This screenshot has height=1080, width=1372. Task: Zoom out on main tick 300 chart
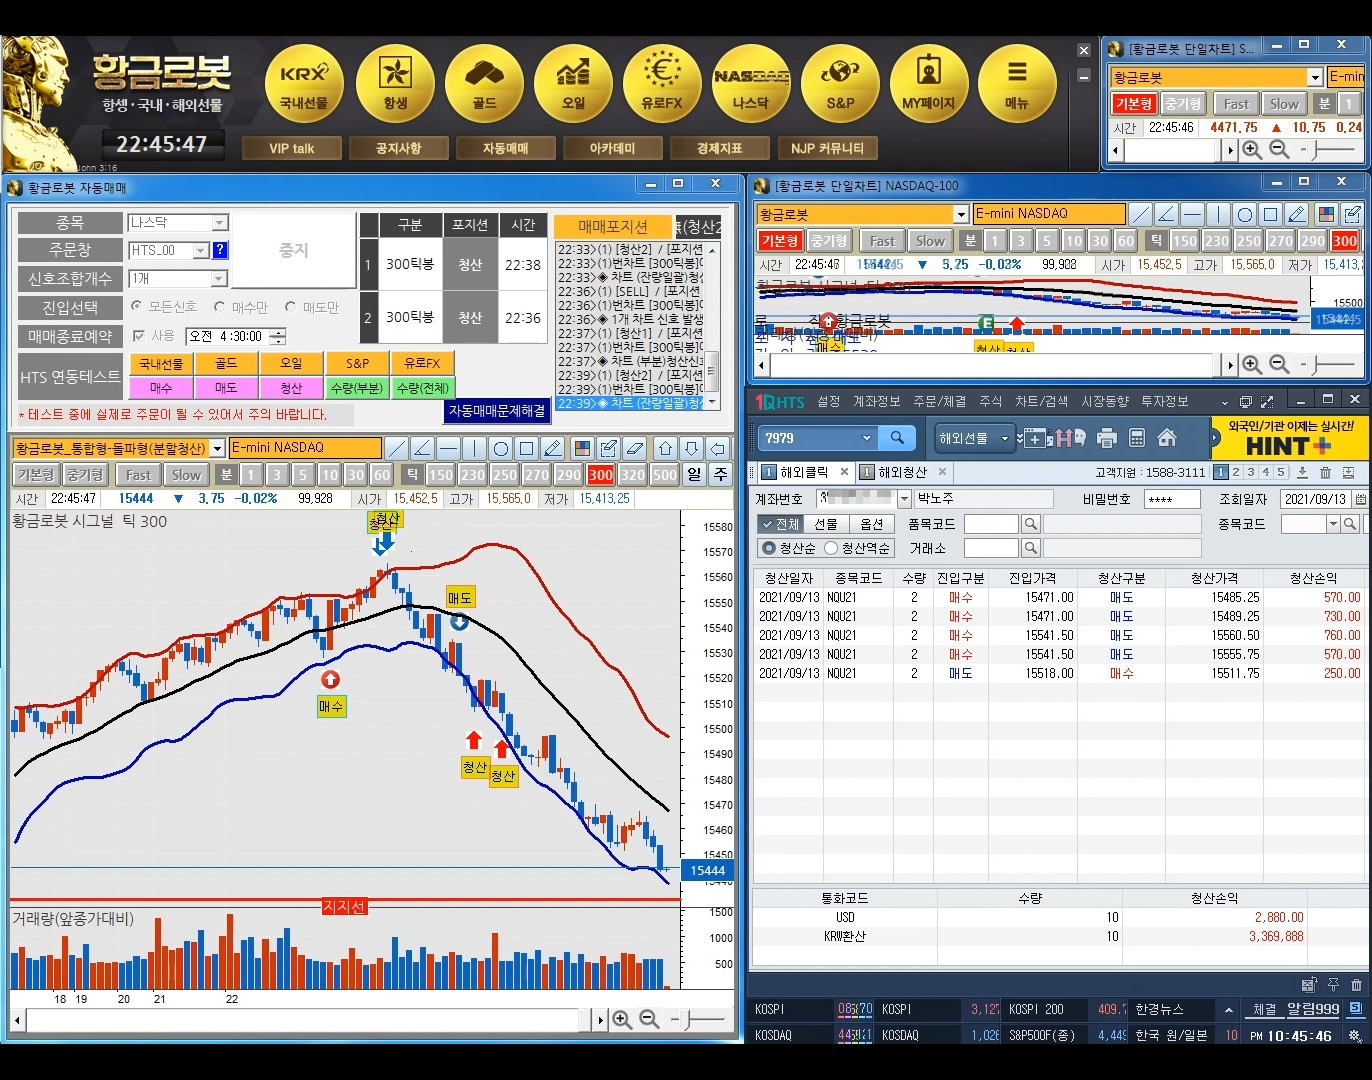pos(649,1019)
